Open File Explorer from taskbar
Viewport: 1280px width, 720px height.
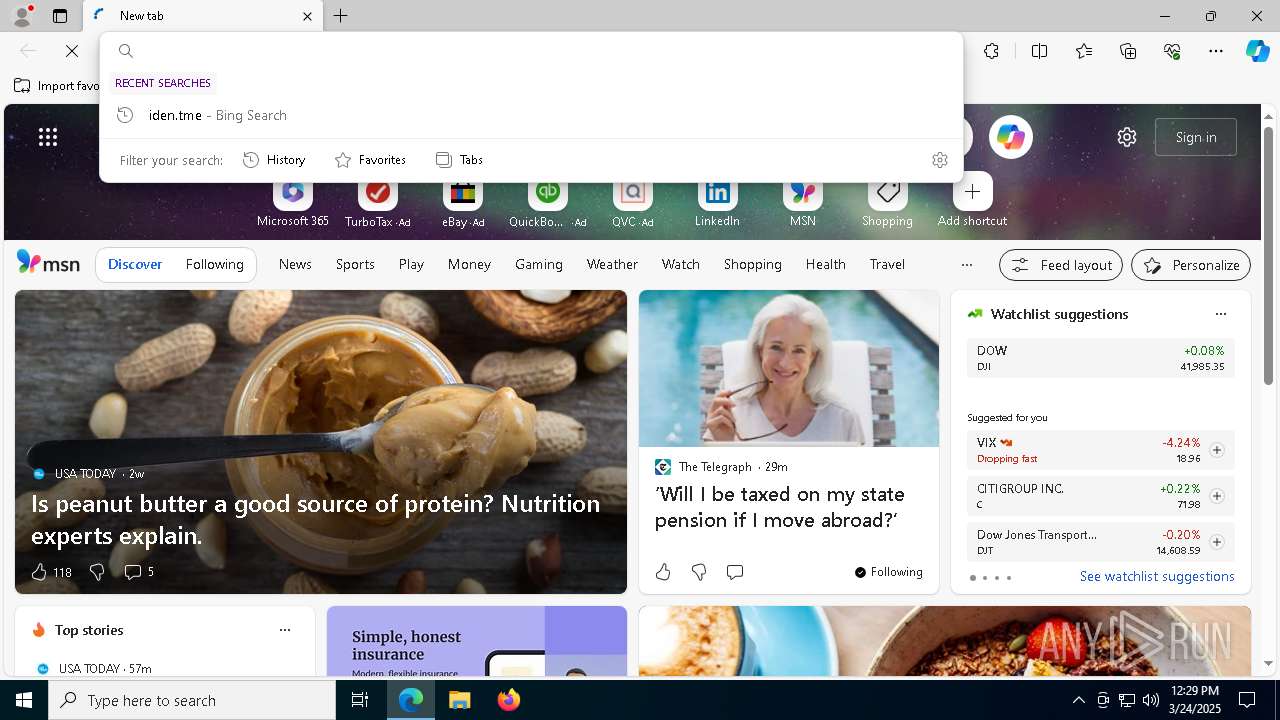459,700
